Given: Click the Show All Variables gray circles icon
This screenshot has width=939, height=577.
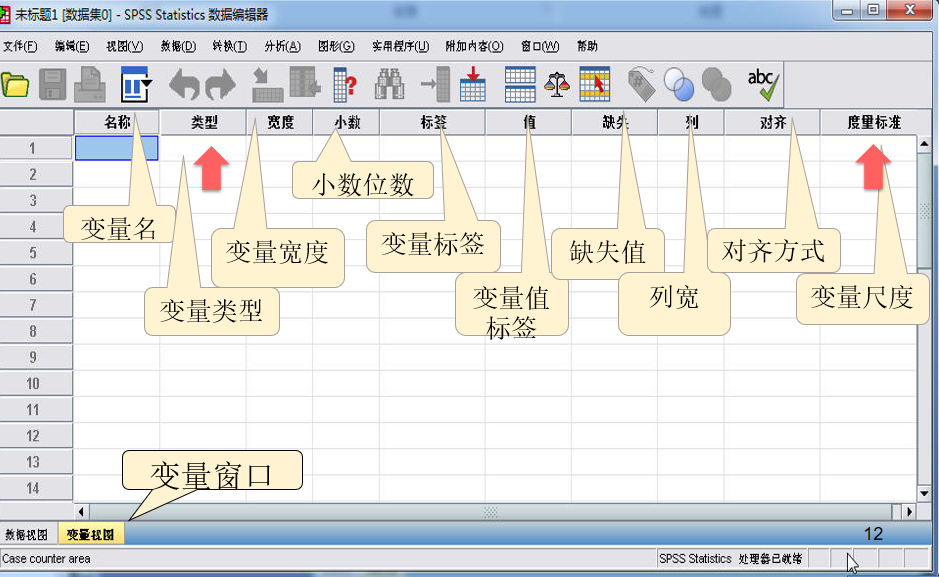Looking at the screenshot, I should pyautogui.click(x=716, y=84).
